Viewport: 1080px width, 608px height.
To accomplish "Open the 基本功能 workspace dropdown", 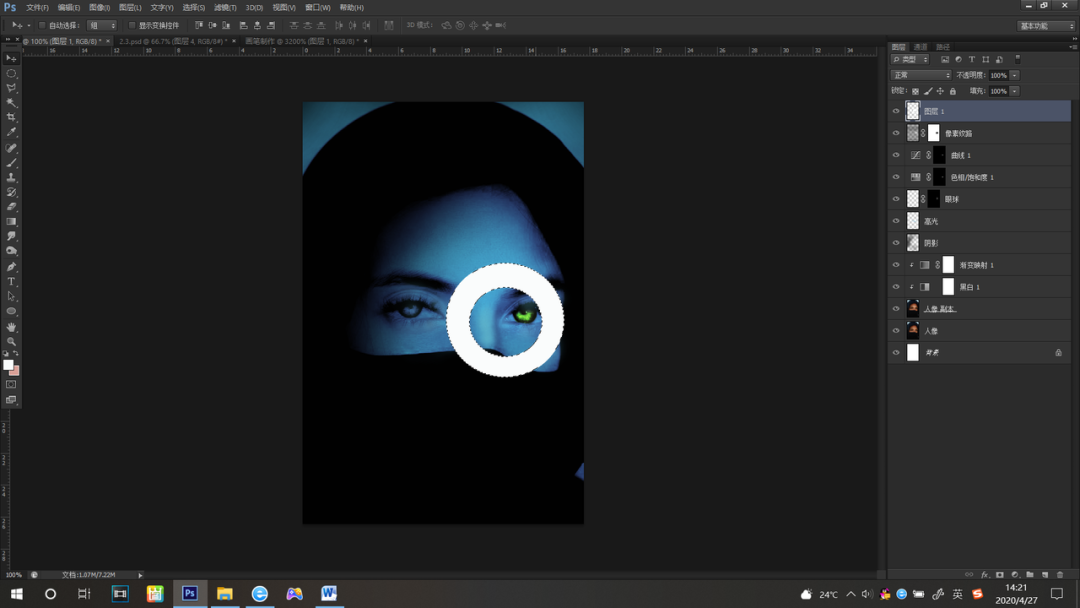I will pyautogui.click(x=1046, y=25).
